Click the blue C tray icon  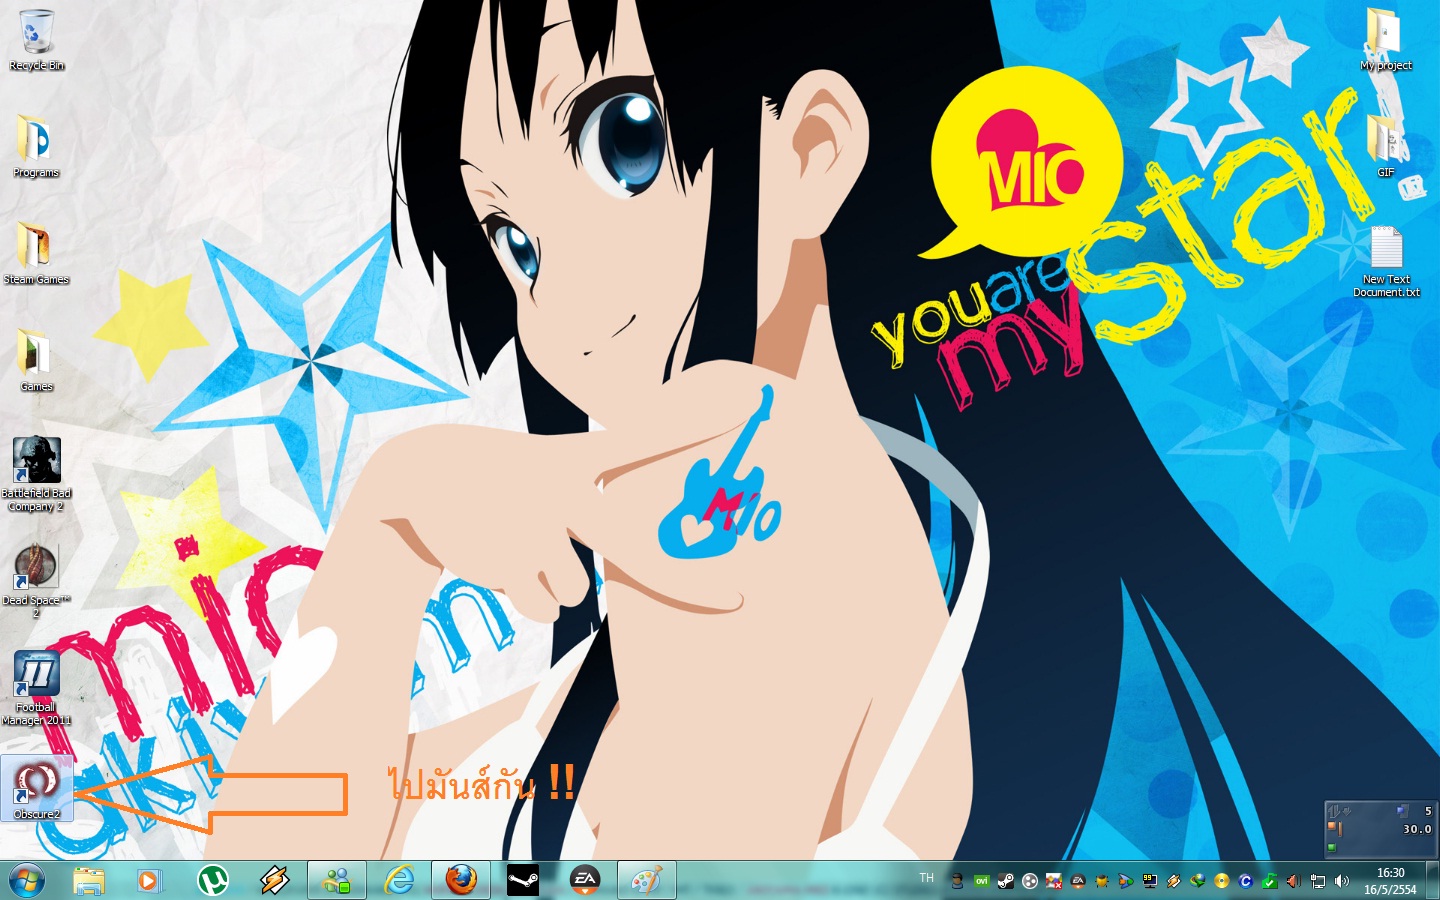point(1245,881)
